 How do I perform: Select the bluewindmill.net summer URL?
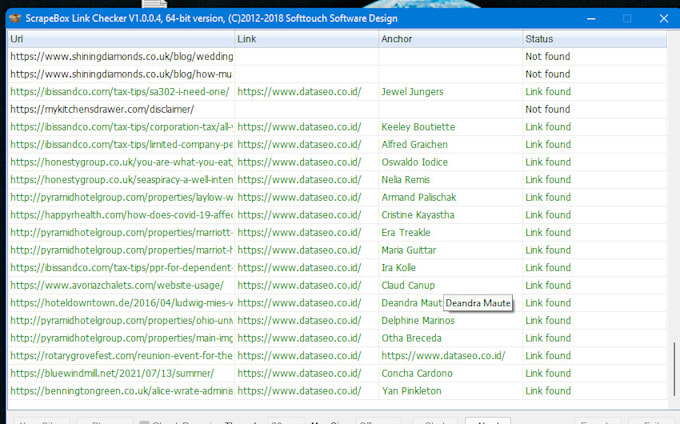(112, 373)
